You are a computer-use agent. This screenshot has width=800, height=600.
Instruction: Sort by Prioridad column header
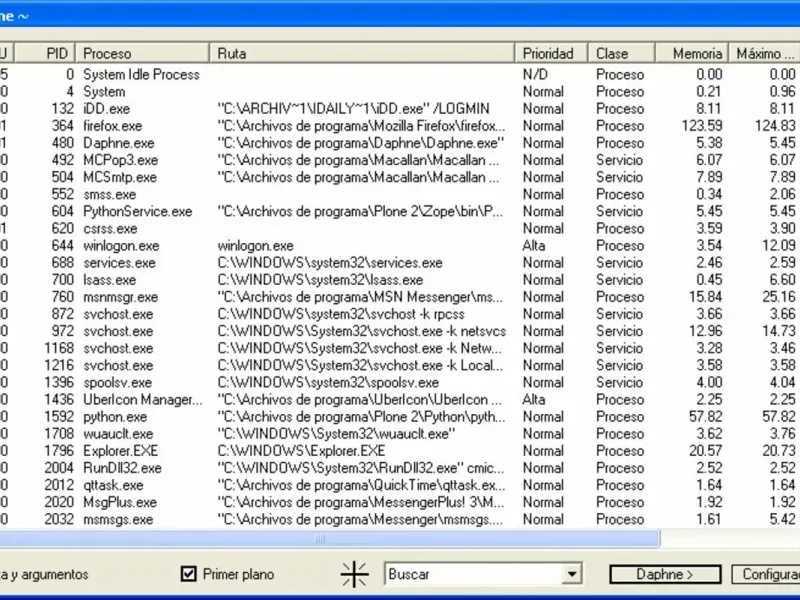(552, 53)
